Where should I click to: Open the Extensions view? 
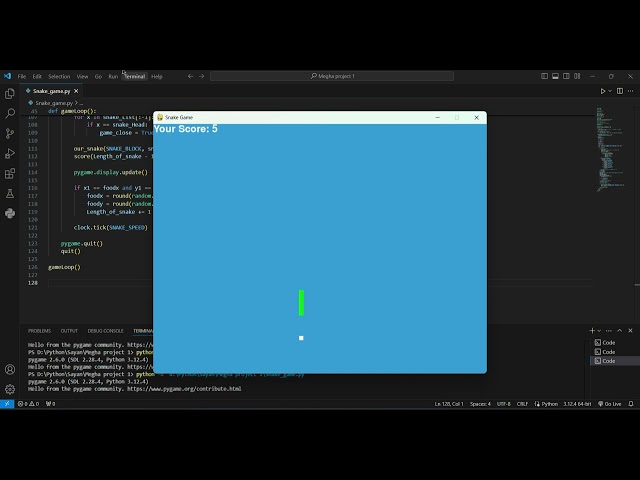[10, 173]
